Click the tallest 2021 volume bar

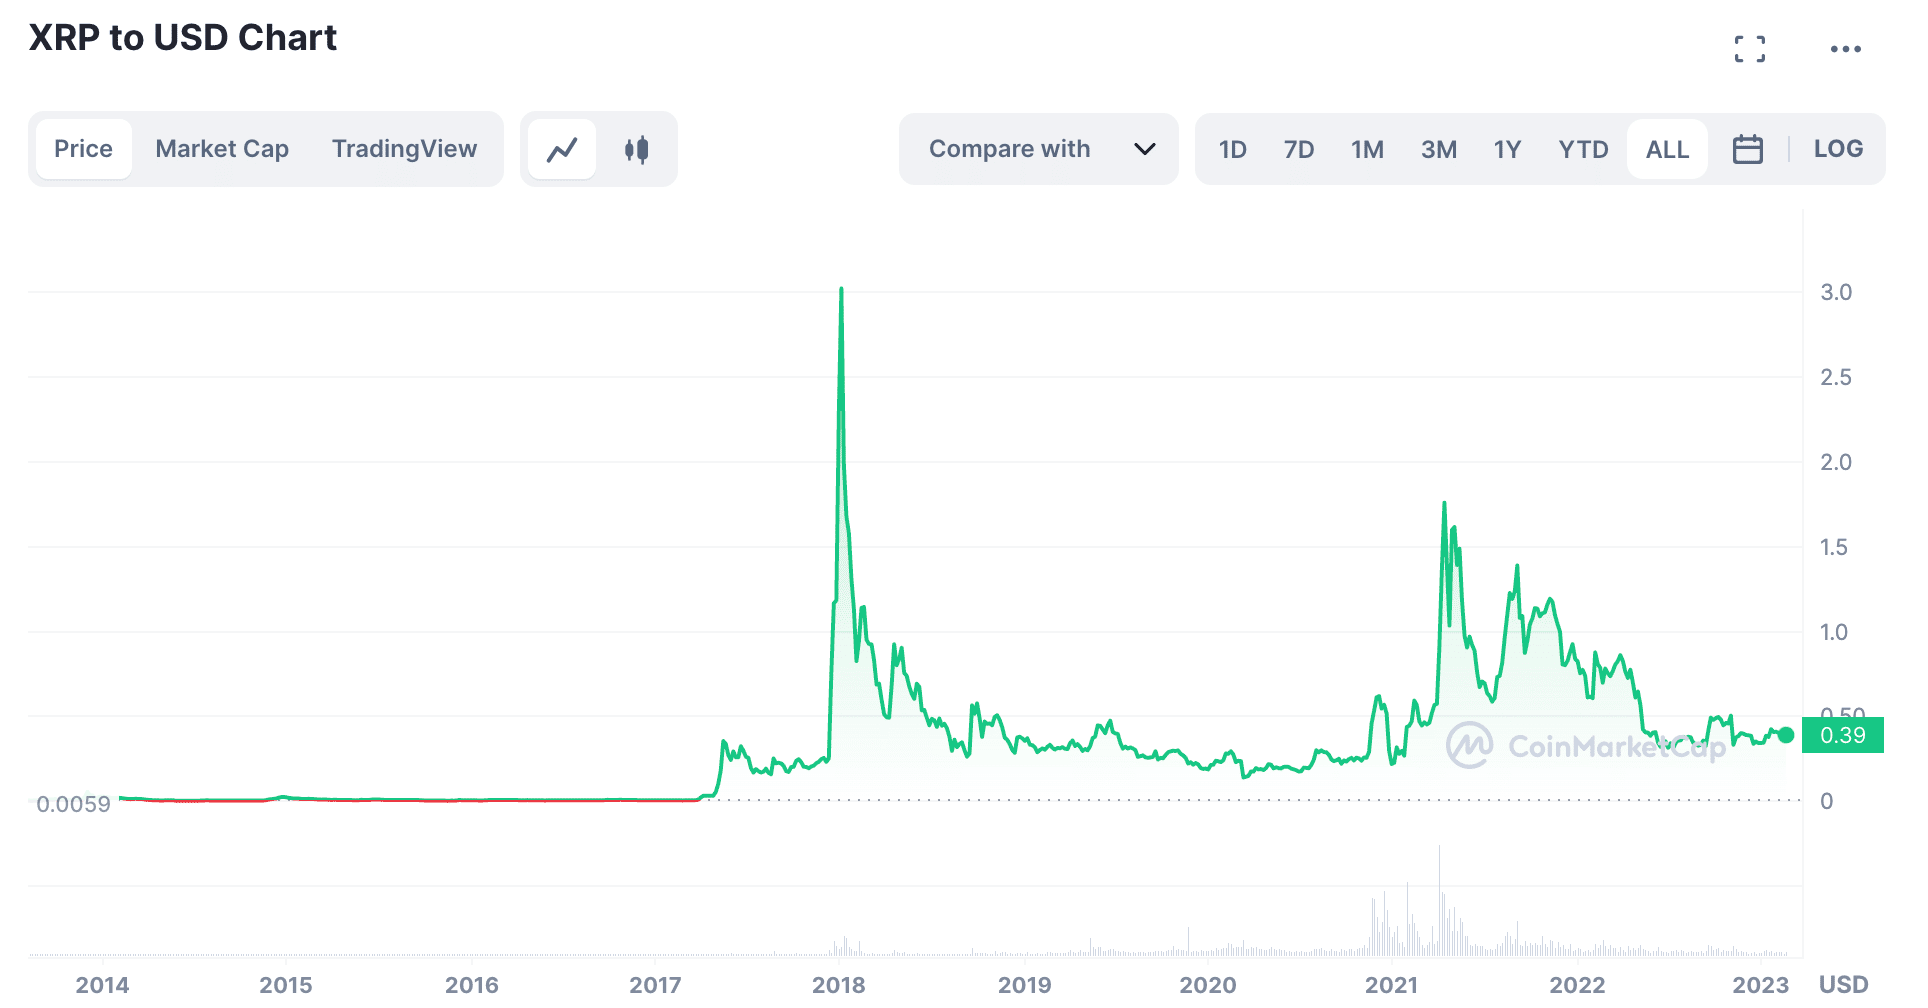[x=1440, y=900]
